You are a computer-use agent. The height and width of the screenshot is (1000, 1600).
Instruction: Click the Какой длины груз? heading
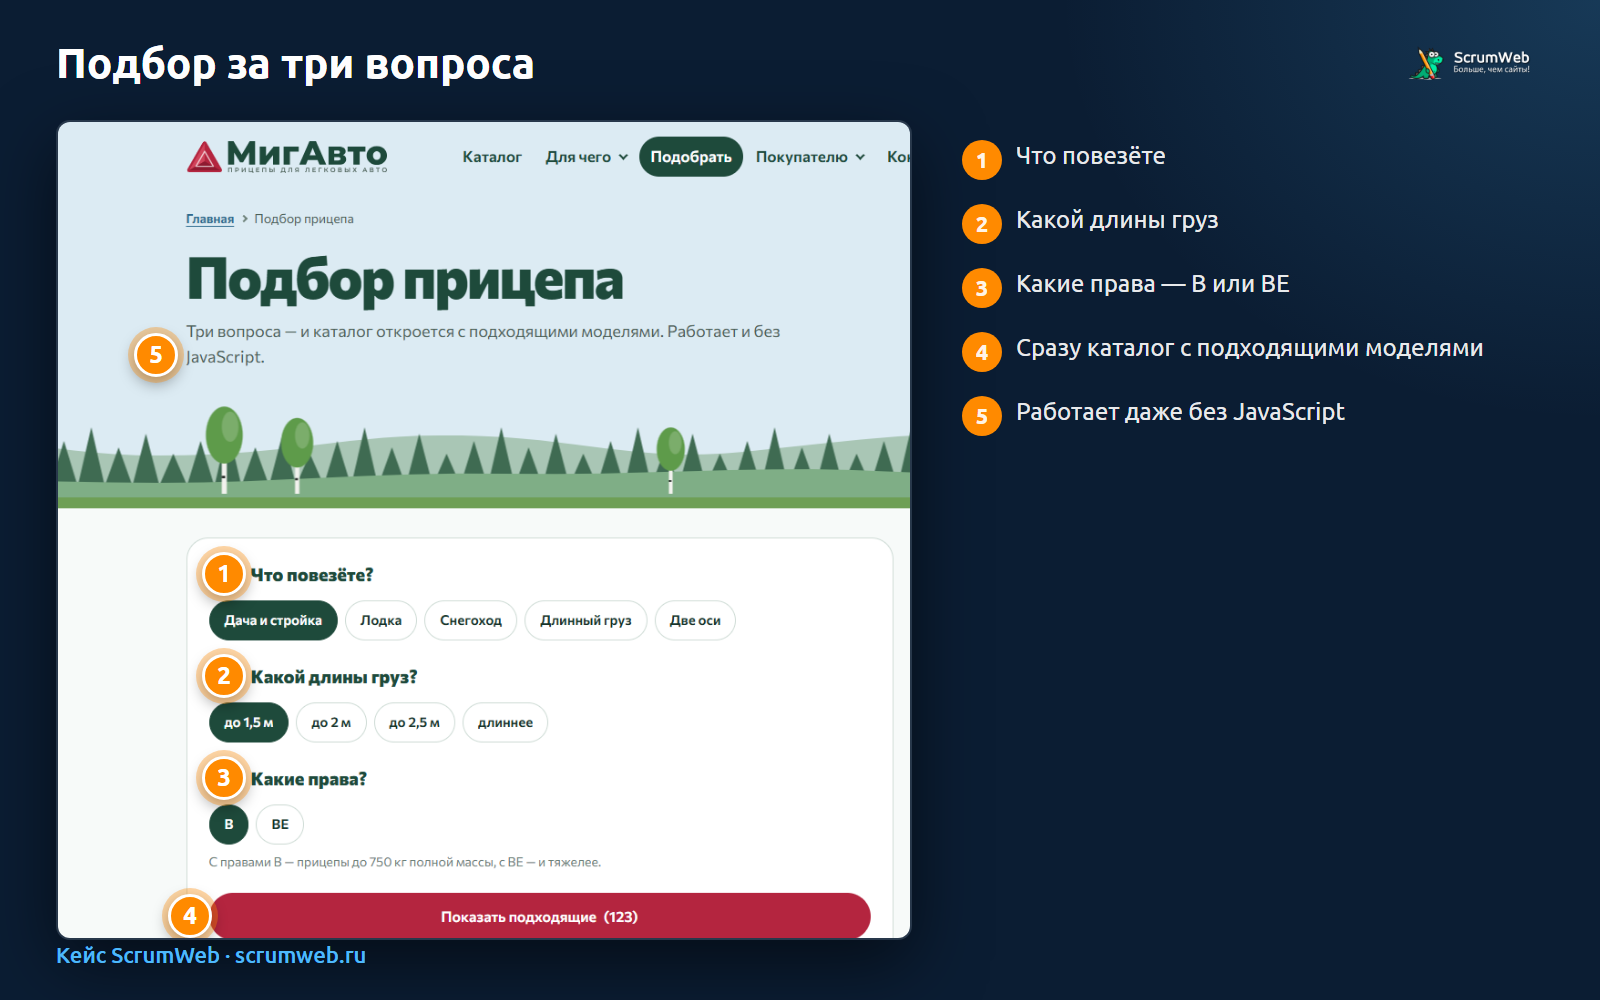coord(334,677)
